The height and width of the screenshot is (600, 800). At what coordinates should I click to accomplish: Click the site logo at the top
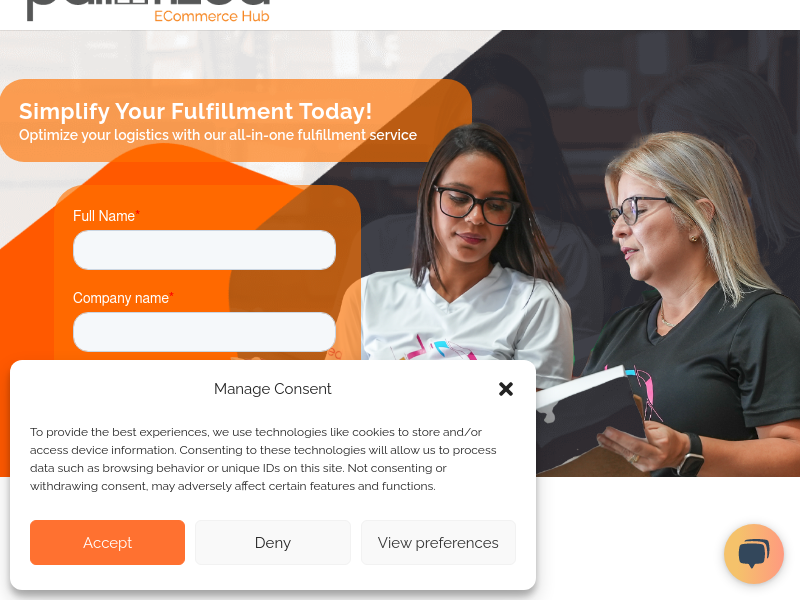click(x=148, y=11)
